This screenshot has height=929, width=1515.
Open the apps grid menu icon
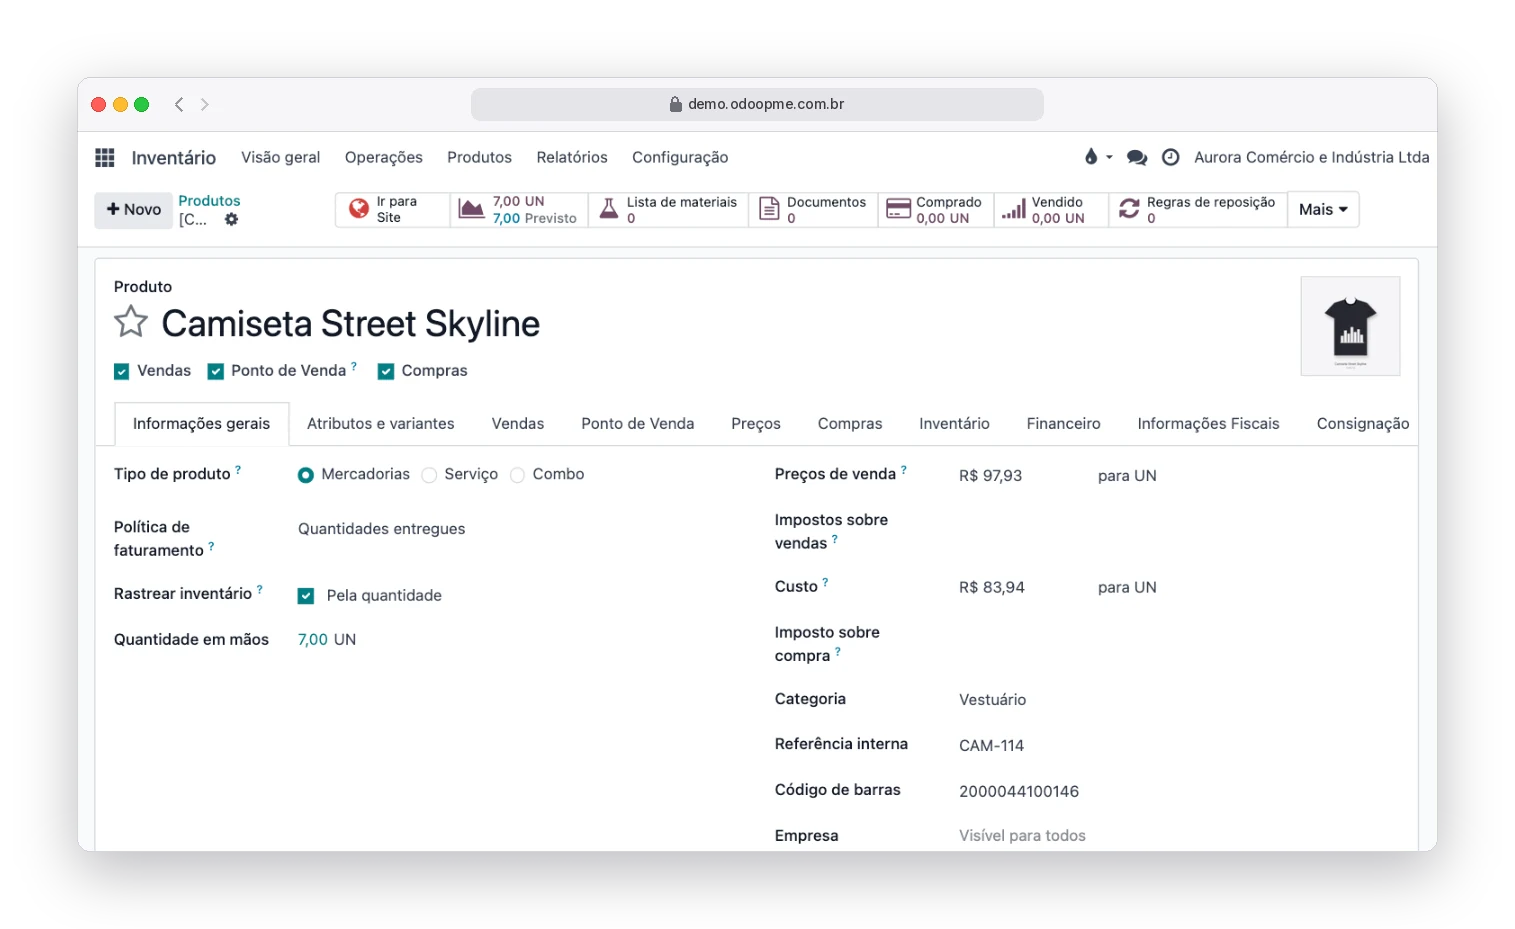coord(105,157)
